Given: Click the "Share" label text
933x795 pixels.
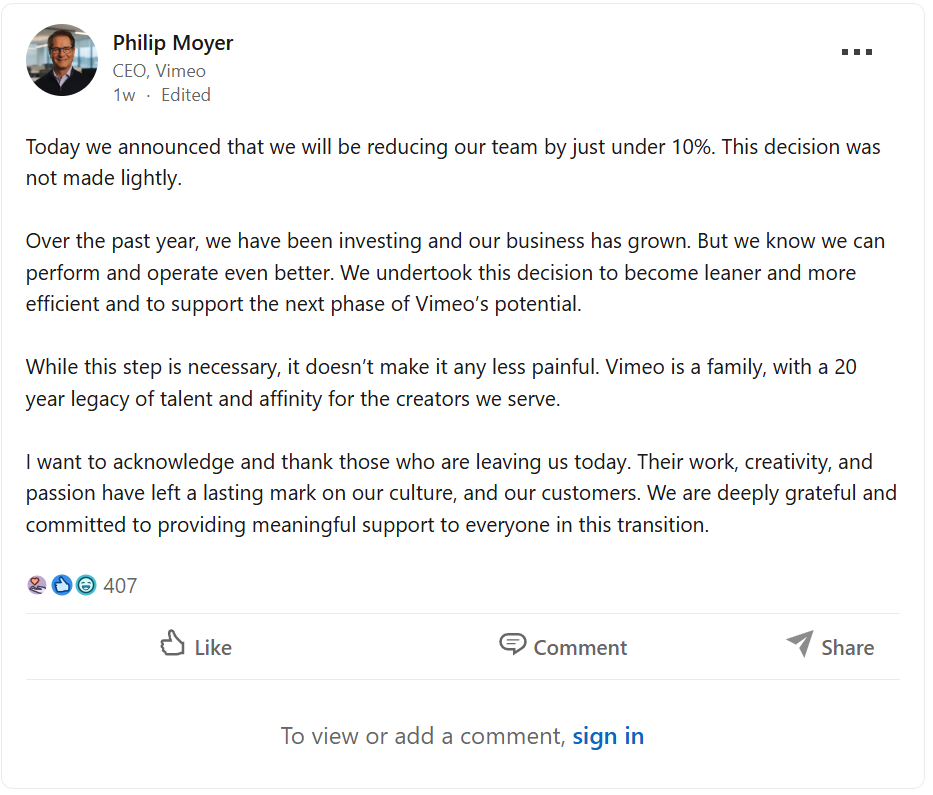Looking at the screenshot, I should [x=848, y=648].
